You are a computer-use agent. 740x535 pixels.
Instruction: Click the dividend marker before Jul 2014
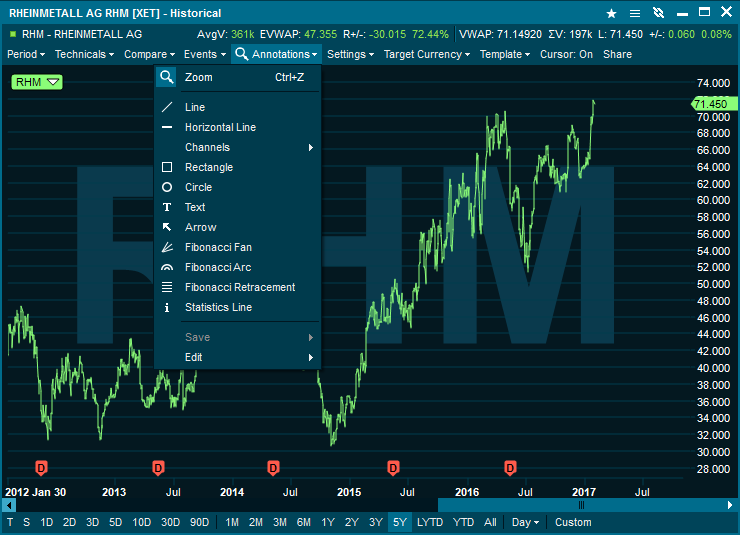[273, 468]
